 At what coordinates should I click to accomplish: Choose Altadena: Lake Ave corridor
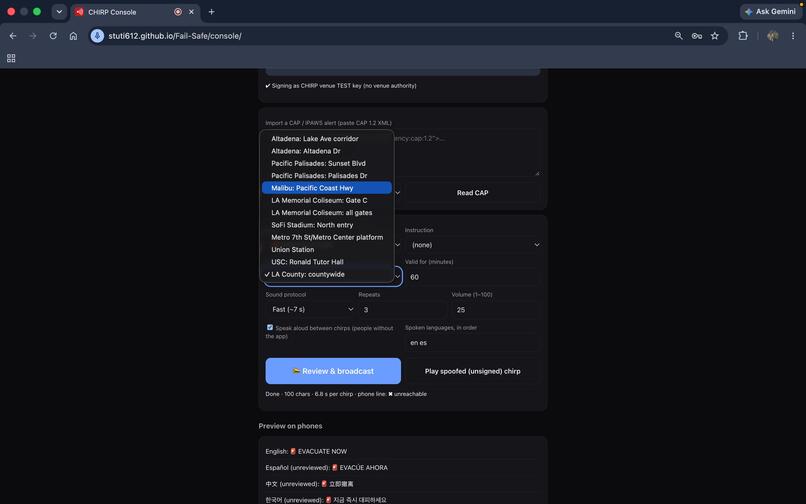coord(327,139)
